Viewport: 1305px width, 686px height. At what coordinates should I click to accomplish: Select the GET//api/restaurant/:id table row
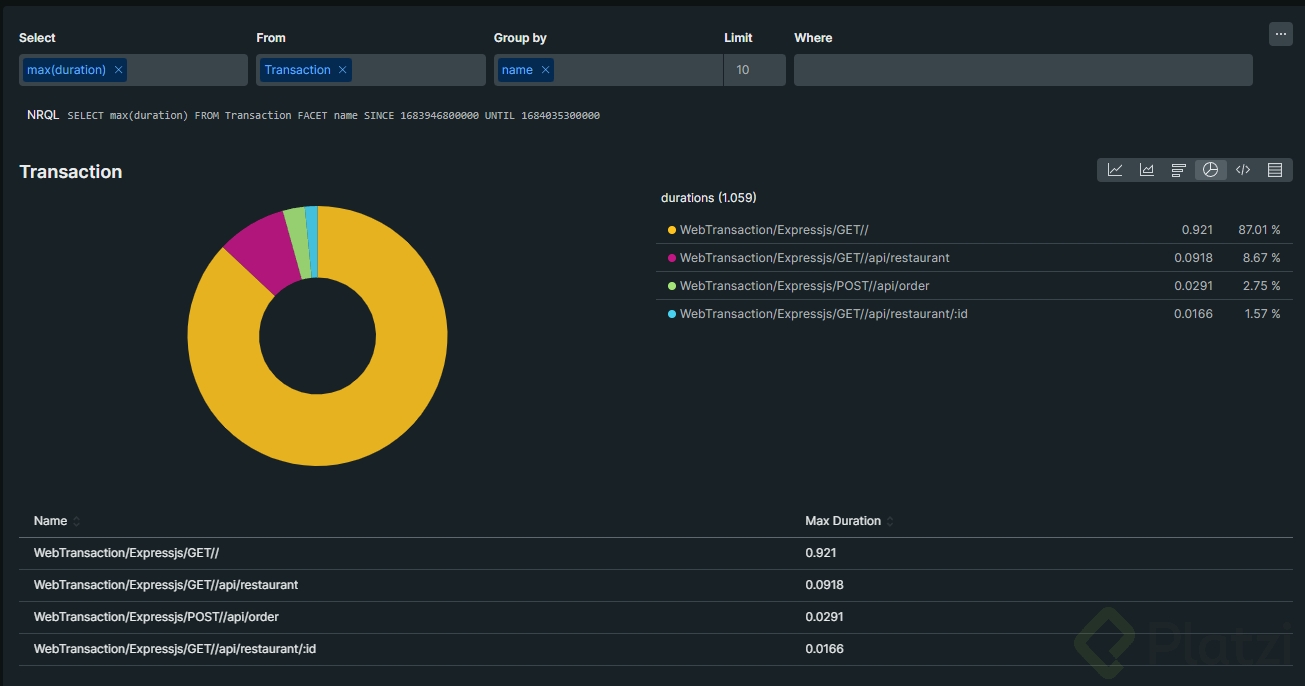(175, 649)
